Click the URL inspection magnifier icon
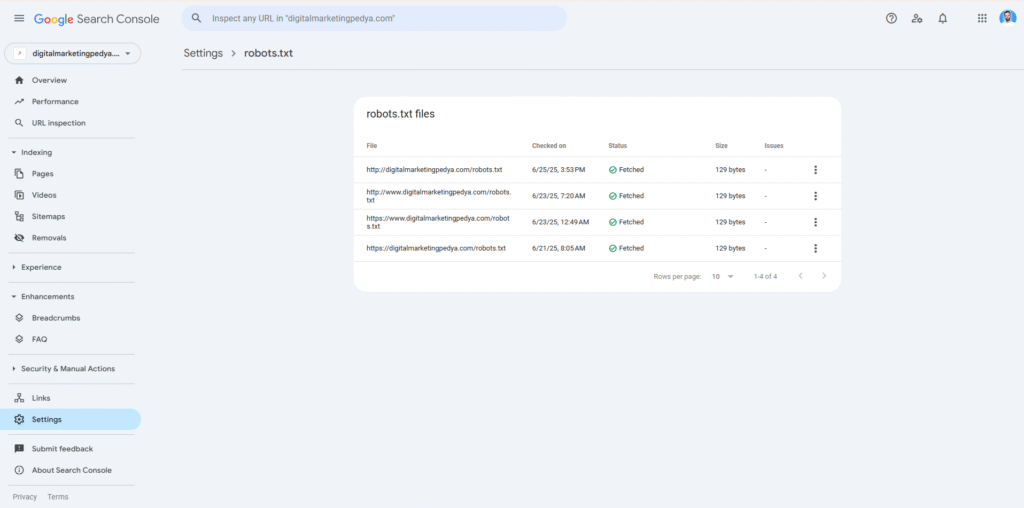Viewport: 1024px width, 508px height. point(19,123)
